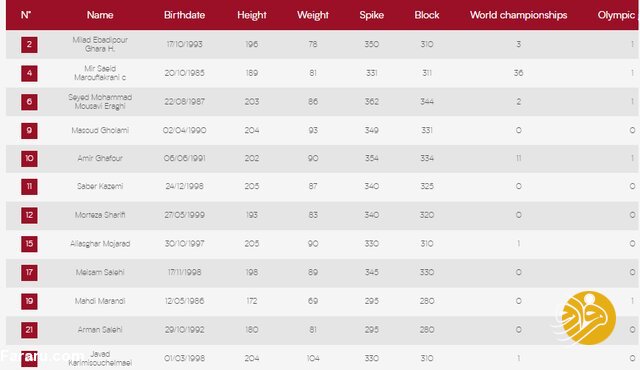Click the Spike column header
640x370 pixels.
click(x=371, y=15)
